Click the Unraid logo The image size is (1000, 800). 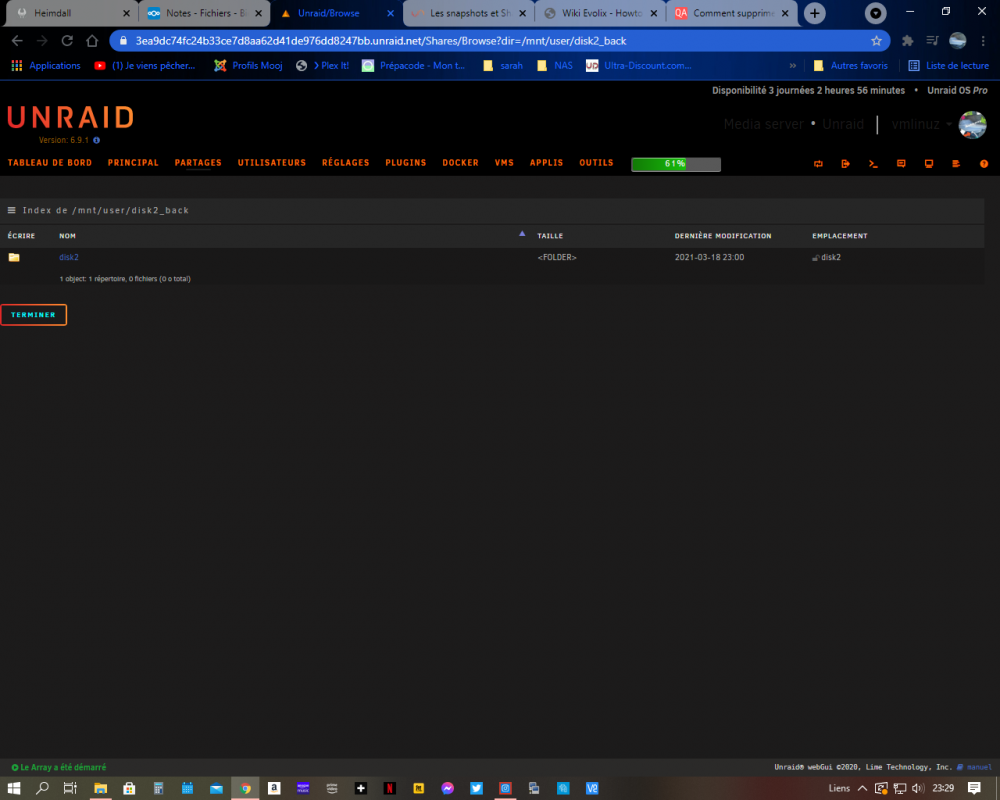tap(70, 117)
